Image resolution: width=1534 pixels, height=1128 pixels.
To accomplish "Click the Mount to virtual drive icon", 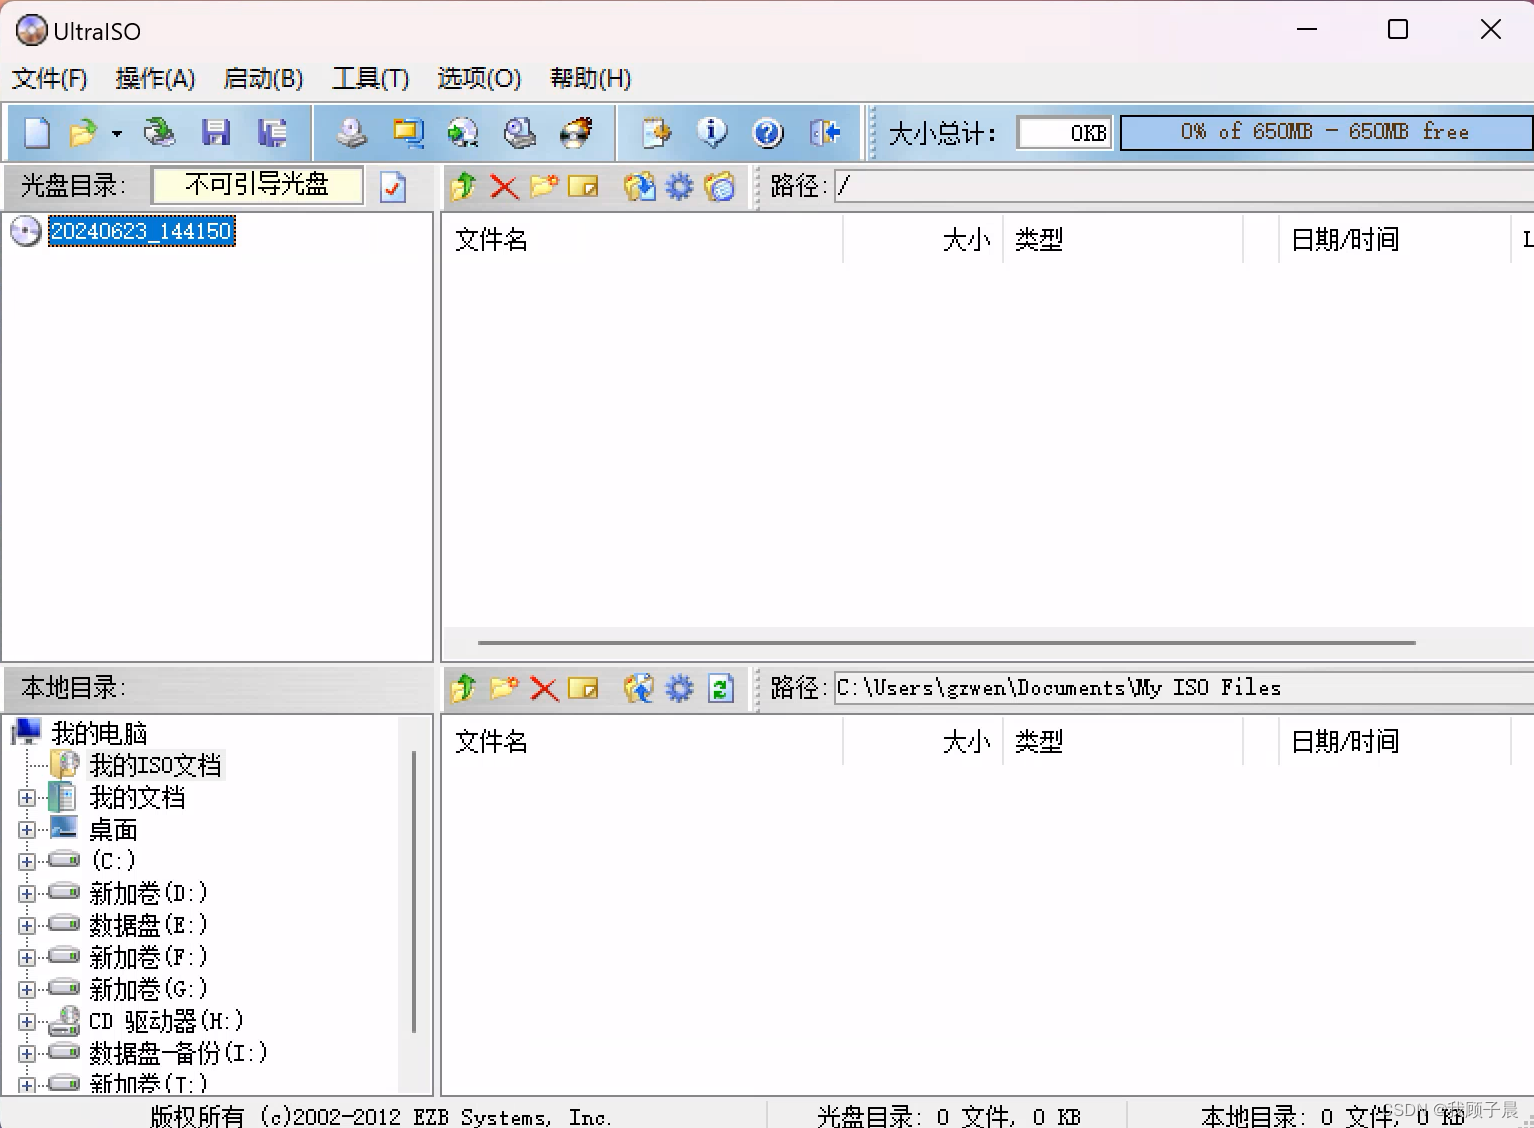I will tap(520, 132).
